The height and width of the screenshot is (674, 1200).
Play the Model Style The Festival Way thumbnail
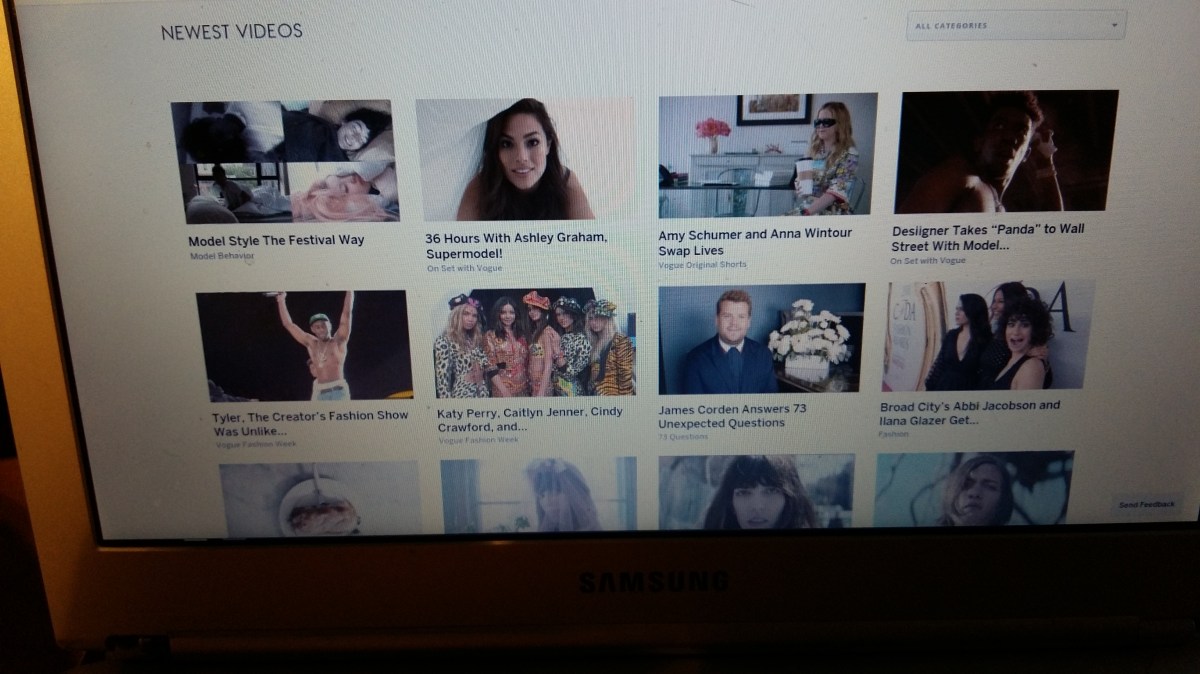point(287,161)
